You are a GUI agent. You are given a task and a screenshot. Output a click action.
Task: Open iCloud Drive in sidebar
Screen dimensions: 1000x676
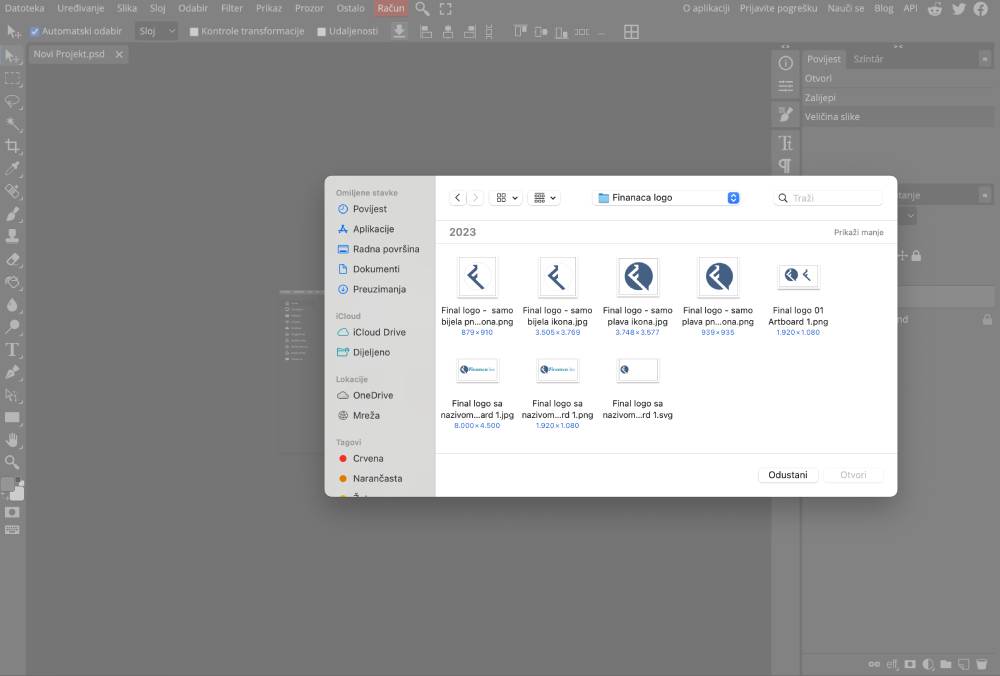pos(371,332)
